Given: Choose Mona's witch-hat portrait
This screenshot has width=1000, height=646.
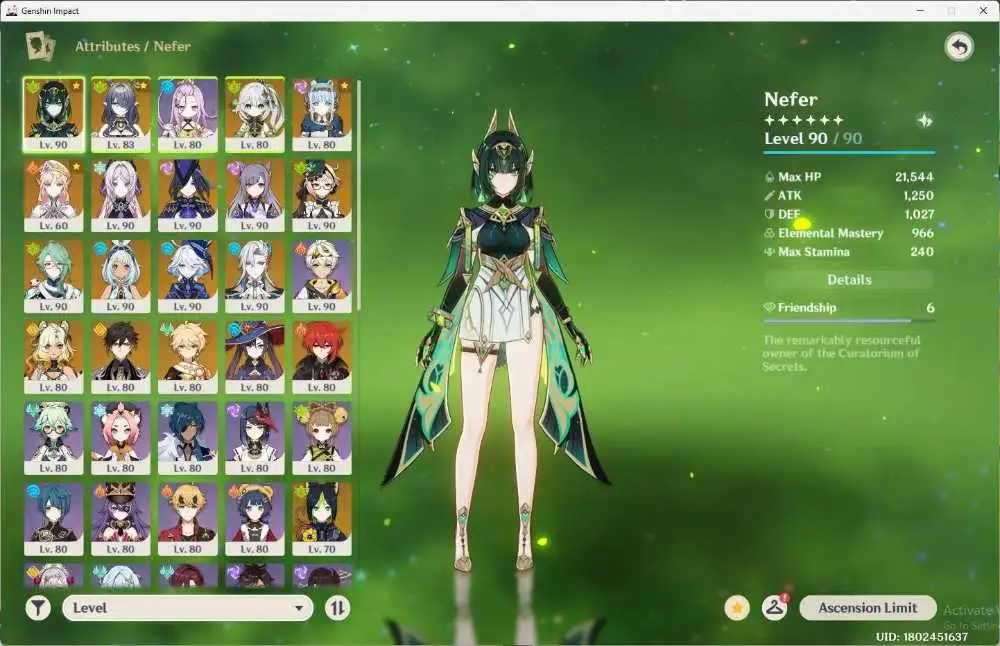Looking at the screenshot, I should [x=254, y=357].
